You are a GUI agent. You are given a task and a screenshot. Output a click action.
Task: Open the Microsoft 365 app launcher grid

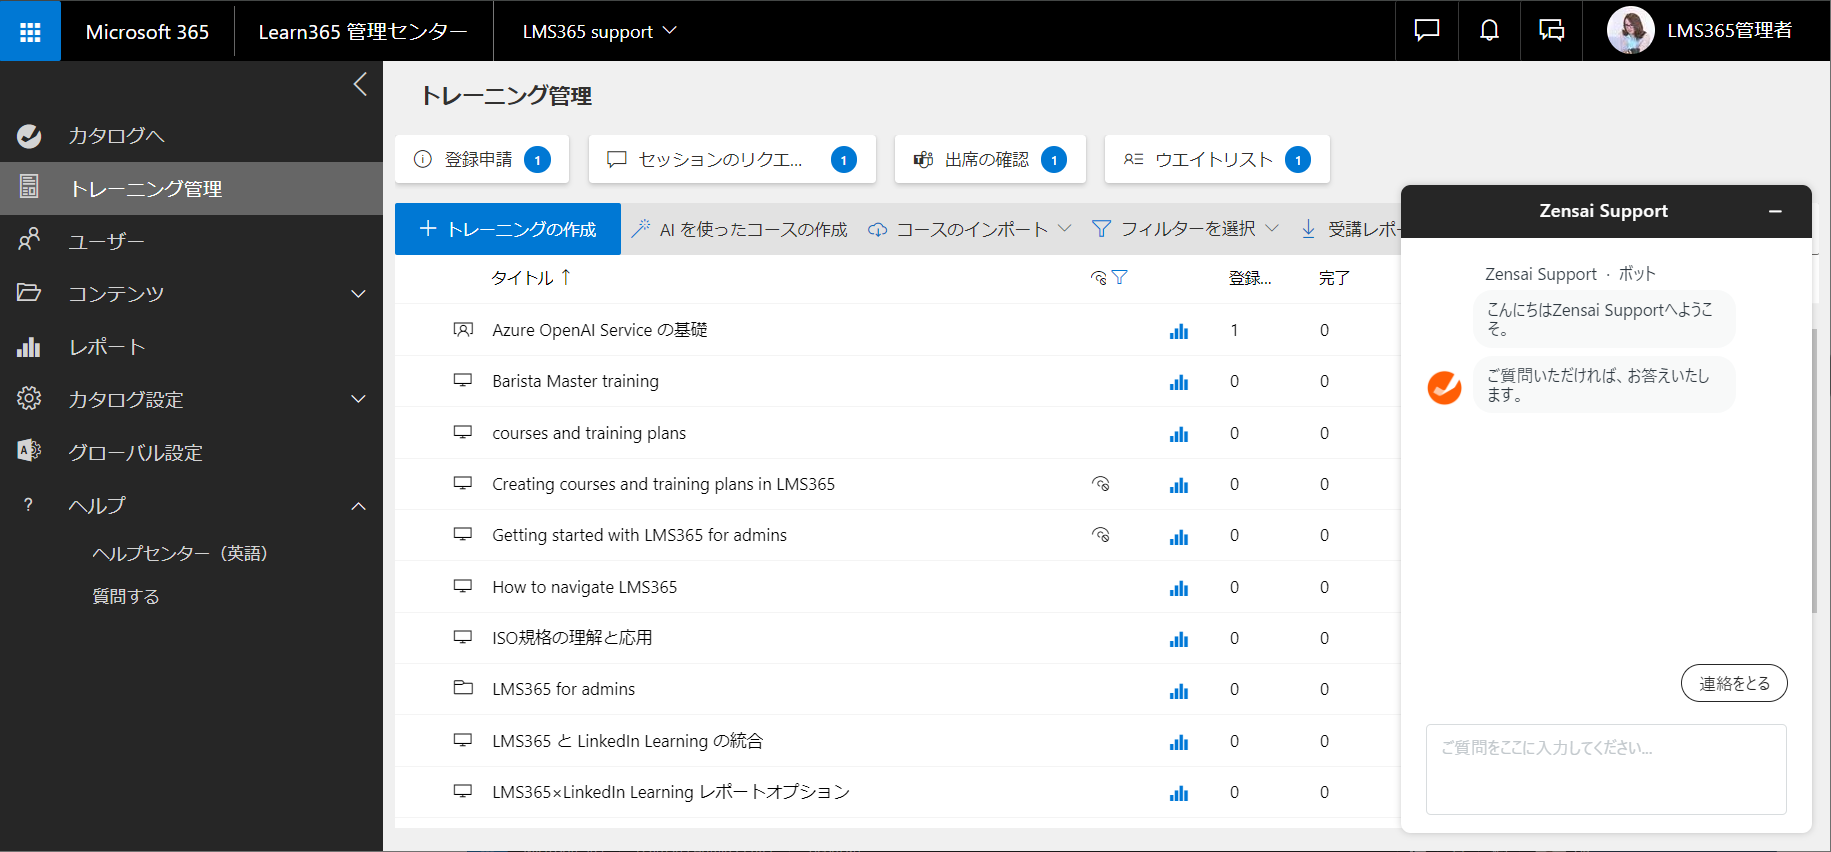[x=30, y=31]
